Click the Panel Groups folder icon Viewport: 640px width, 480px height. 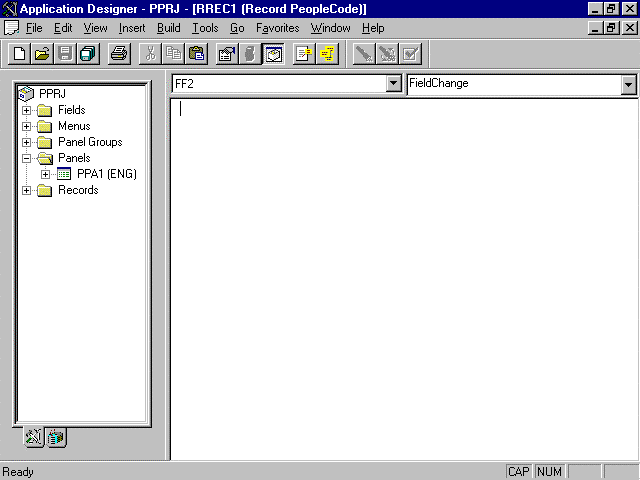44,142
